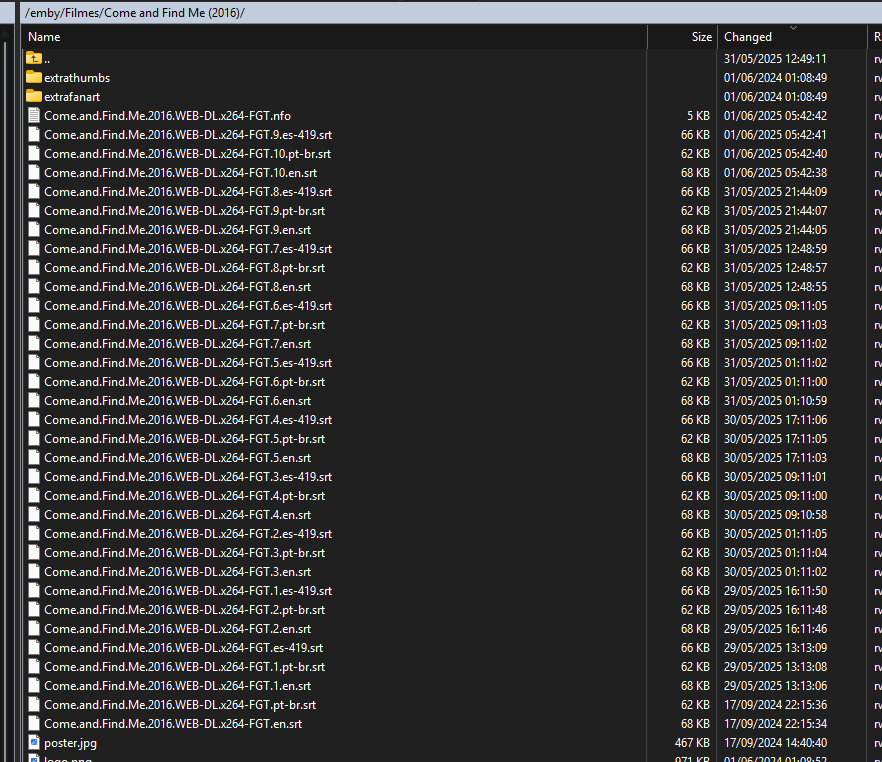
Task: Select file name FGT.1.en.srt
Action: [178, 686]
